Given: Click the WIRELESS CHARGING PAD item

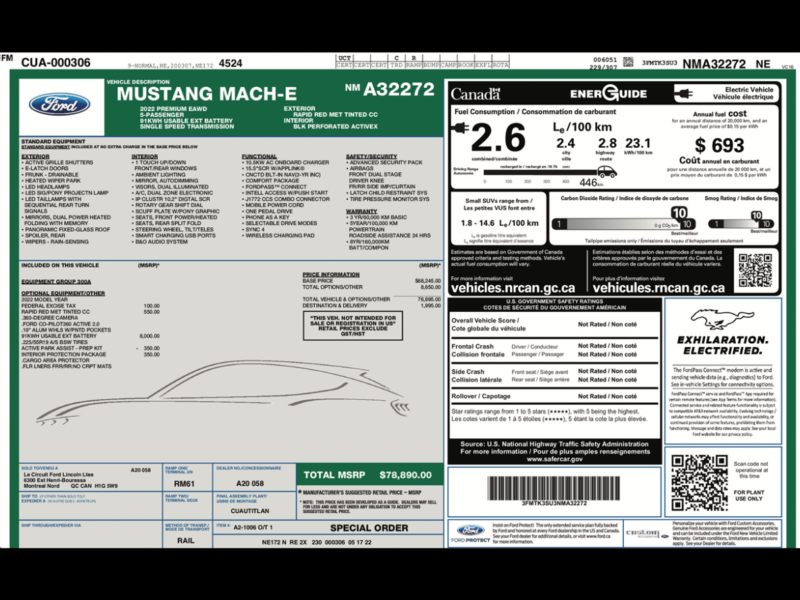Looking at the screenshot, I should pyautogui.click(x=279, y=236).
